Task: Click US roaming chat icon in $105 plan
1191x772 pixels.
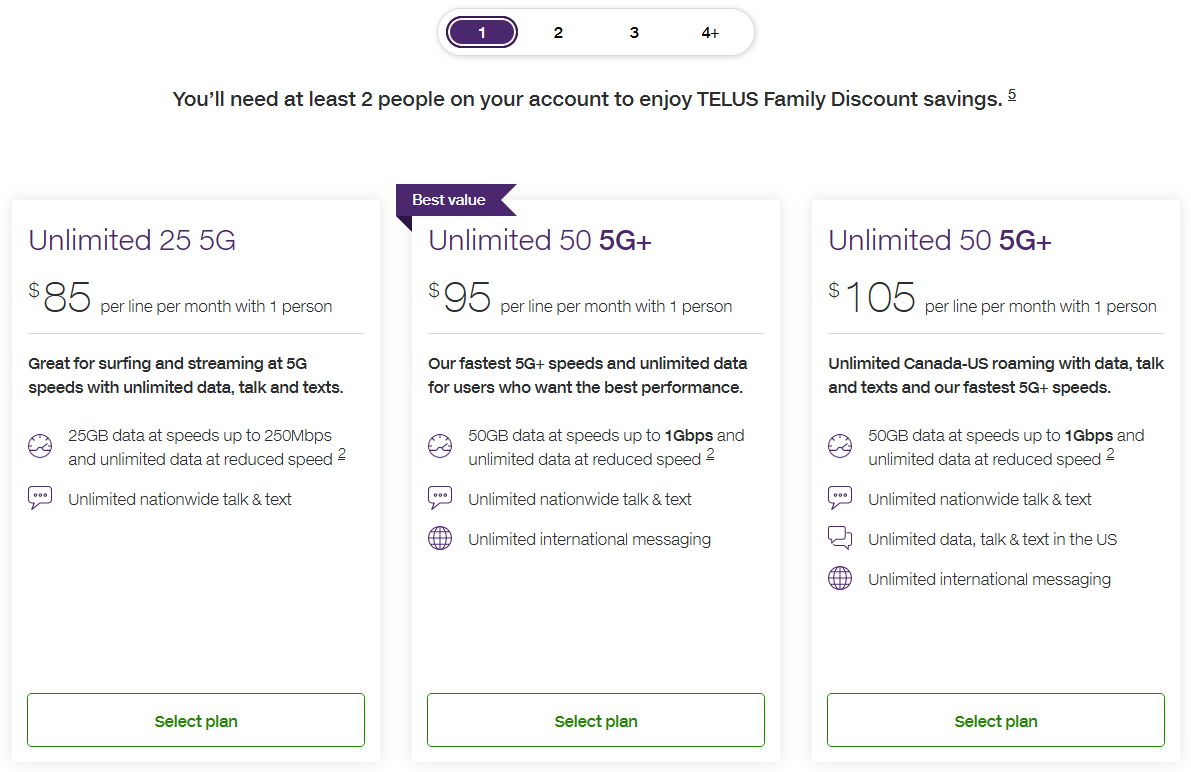Action: point(840,538)
